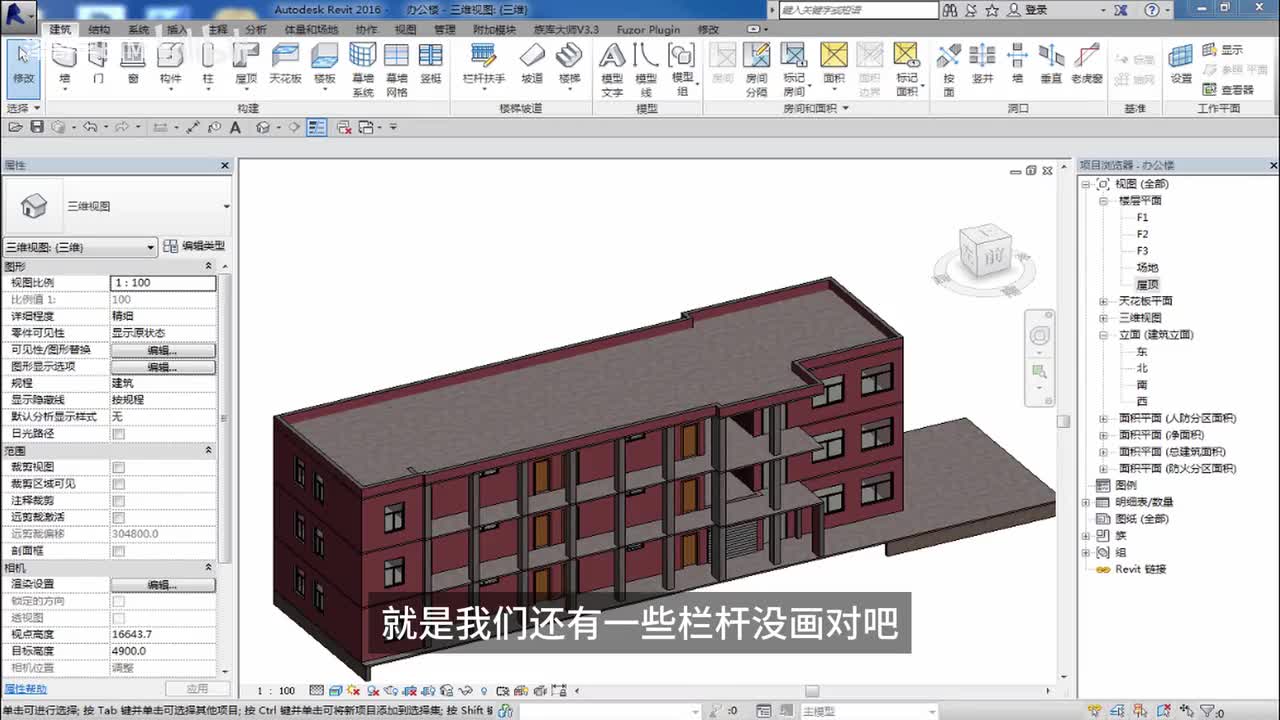The width and height of the screenshot is (1280, 720).
Task: Select the 幕墙系统 (Curtain System) tool
Action: coord(362,69)
